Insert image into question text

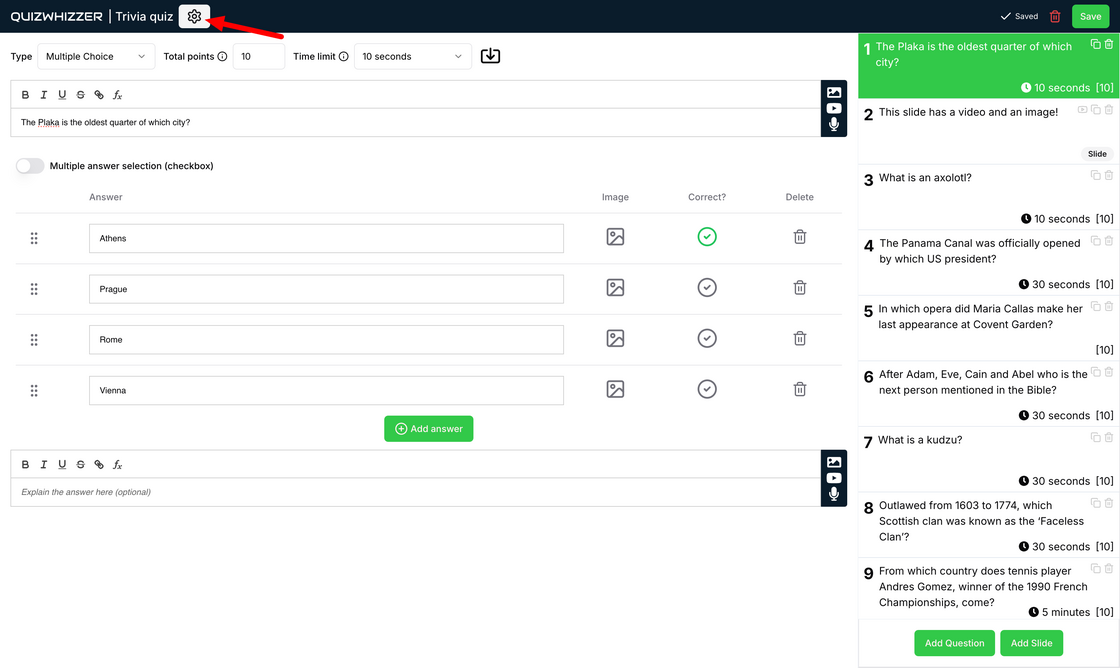833,92
